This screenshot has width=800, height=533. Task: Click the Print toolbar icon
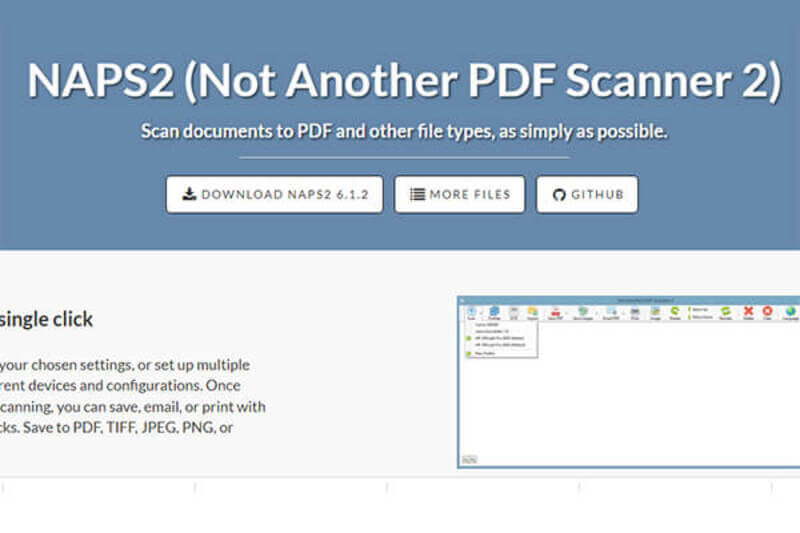pos(635,313)
